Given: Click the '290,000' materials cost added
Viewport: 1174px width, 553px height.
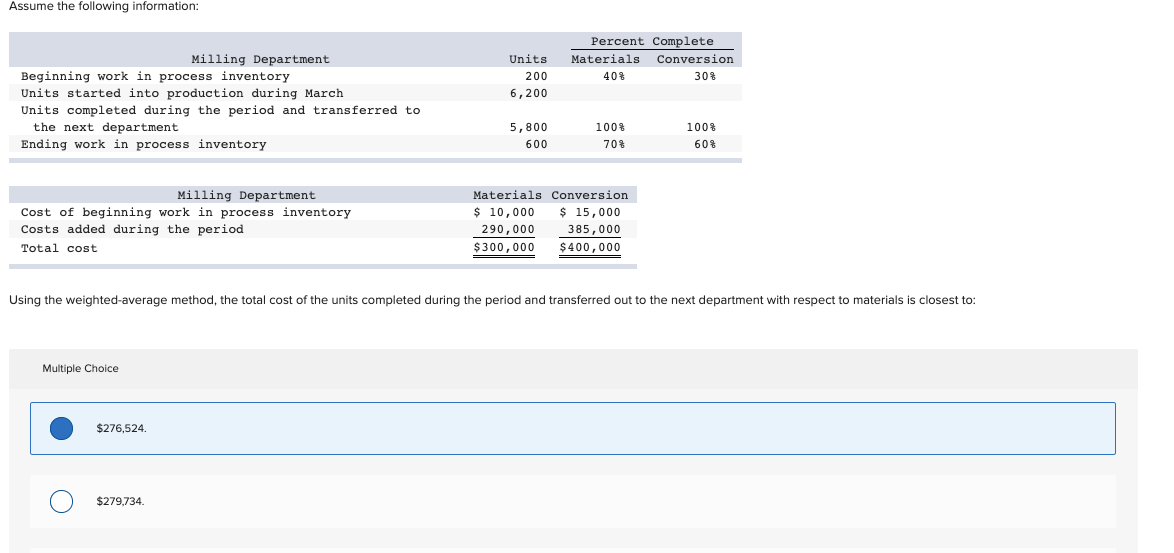Looking at the screenshot, I should (508, 230).
